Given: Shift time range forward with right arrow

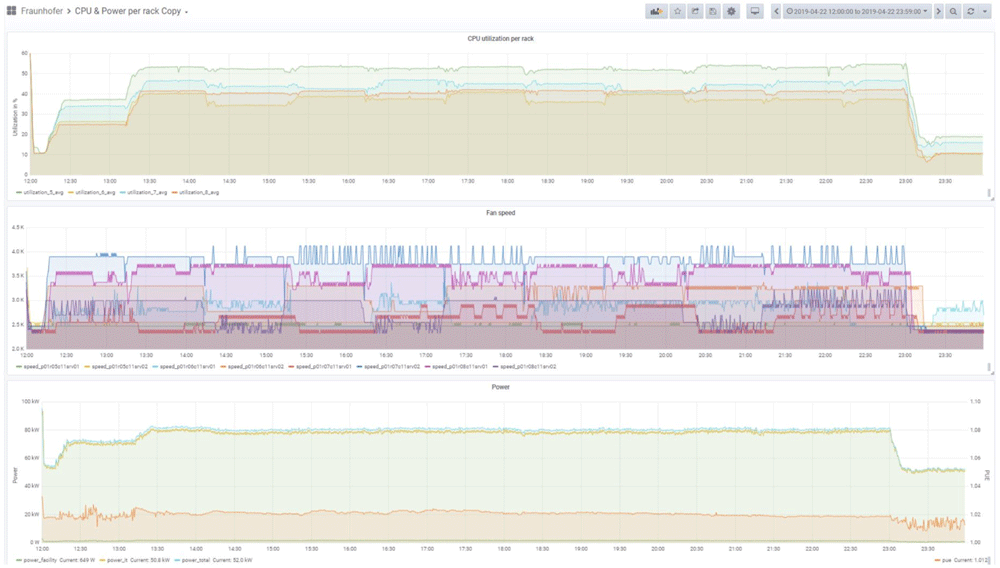Looking at the screenshot, I should pos(938,11).
